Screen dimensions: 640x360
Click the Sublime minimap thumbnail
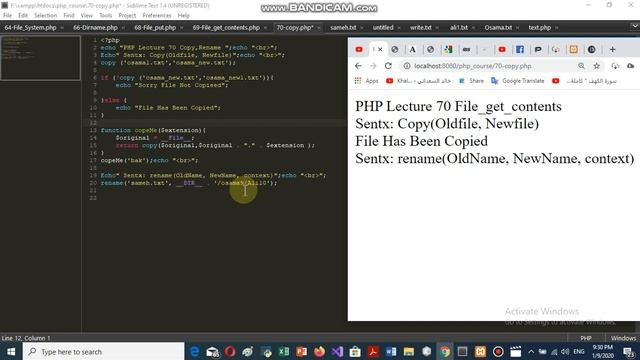coord(40,58)
